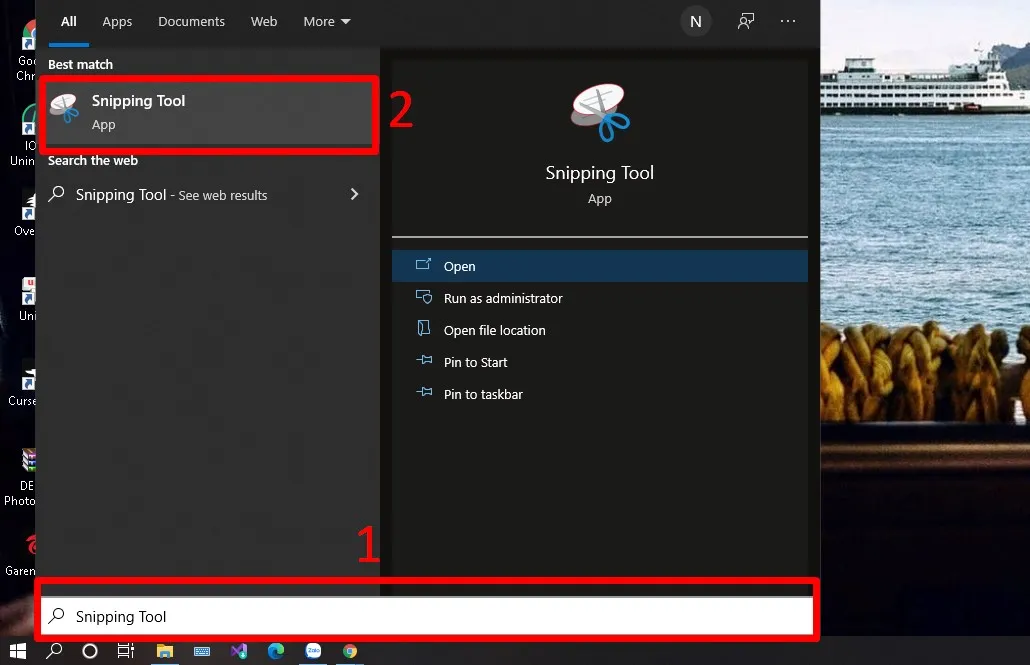This screenshot has height=665, width=1030.
Task: Expand the More filter dropdown
Action: click(x=326, y=21)
